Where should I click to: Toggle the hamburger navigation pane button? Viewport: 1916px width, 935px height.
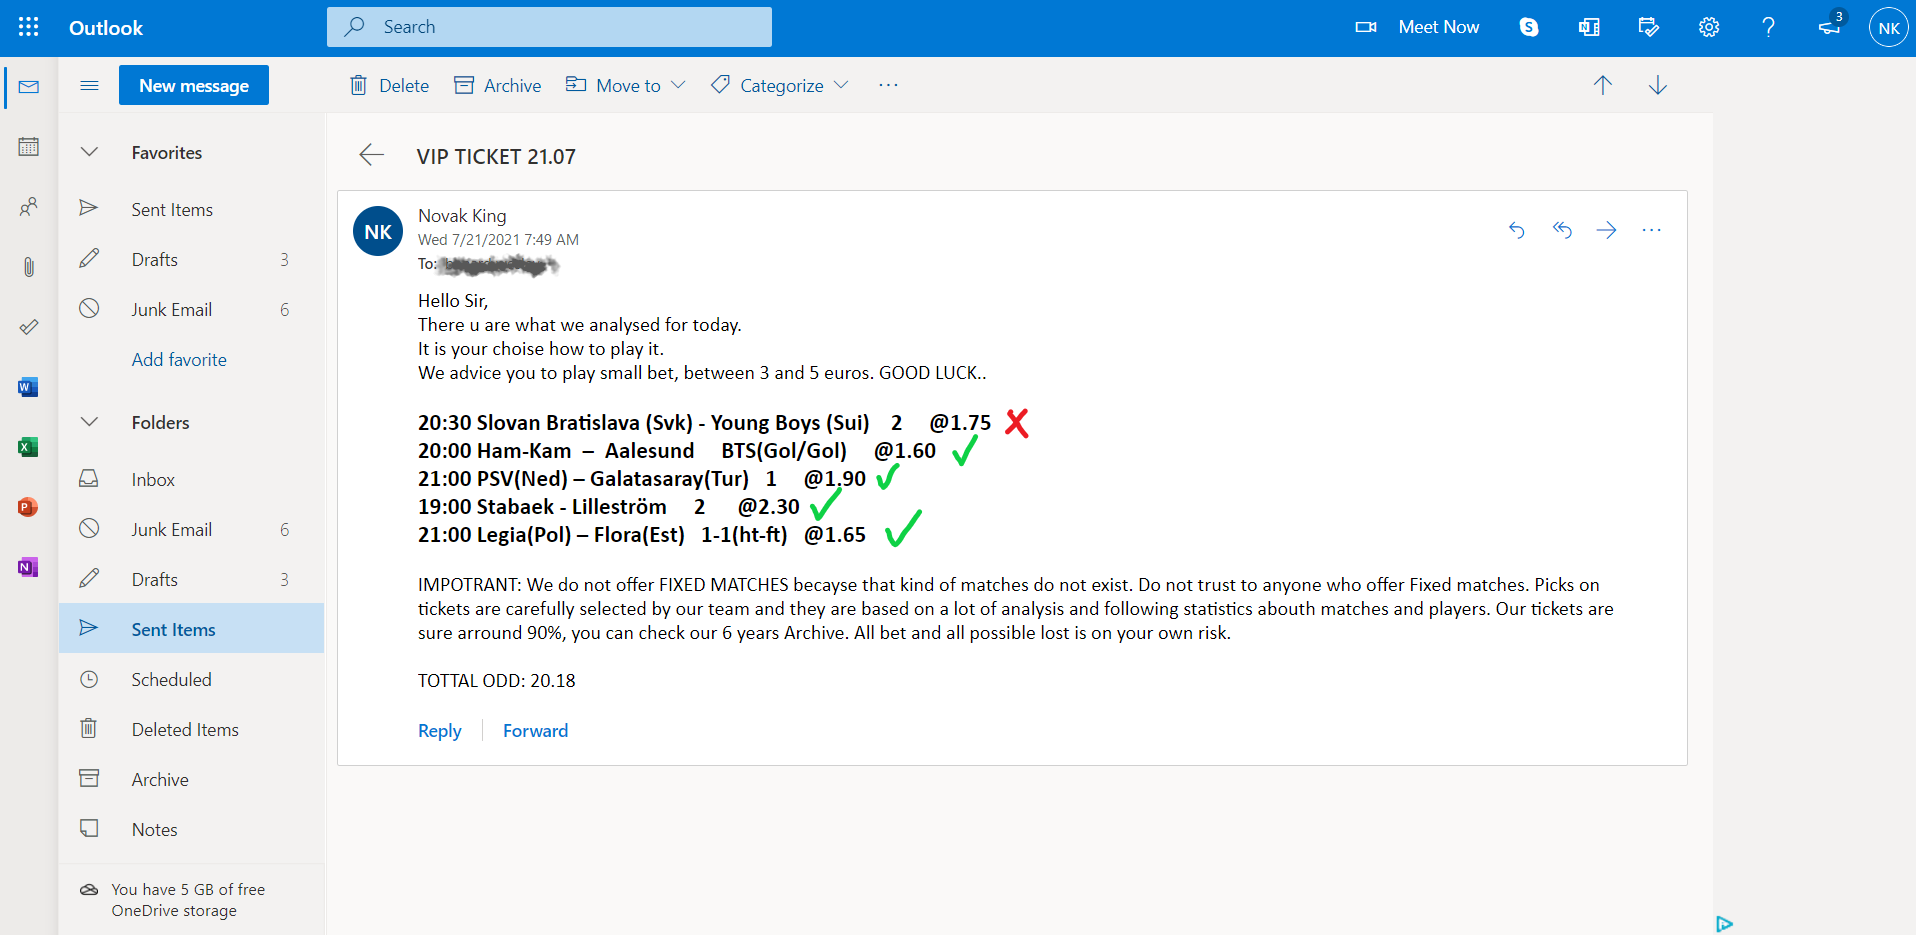tap(89, 85)
